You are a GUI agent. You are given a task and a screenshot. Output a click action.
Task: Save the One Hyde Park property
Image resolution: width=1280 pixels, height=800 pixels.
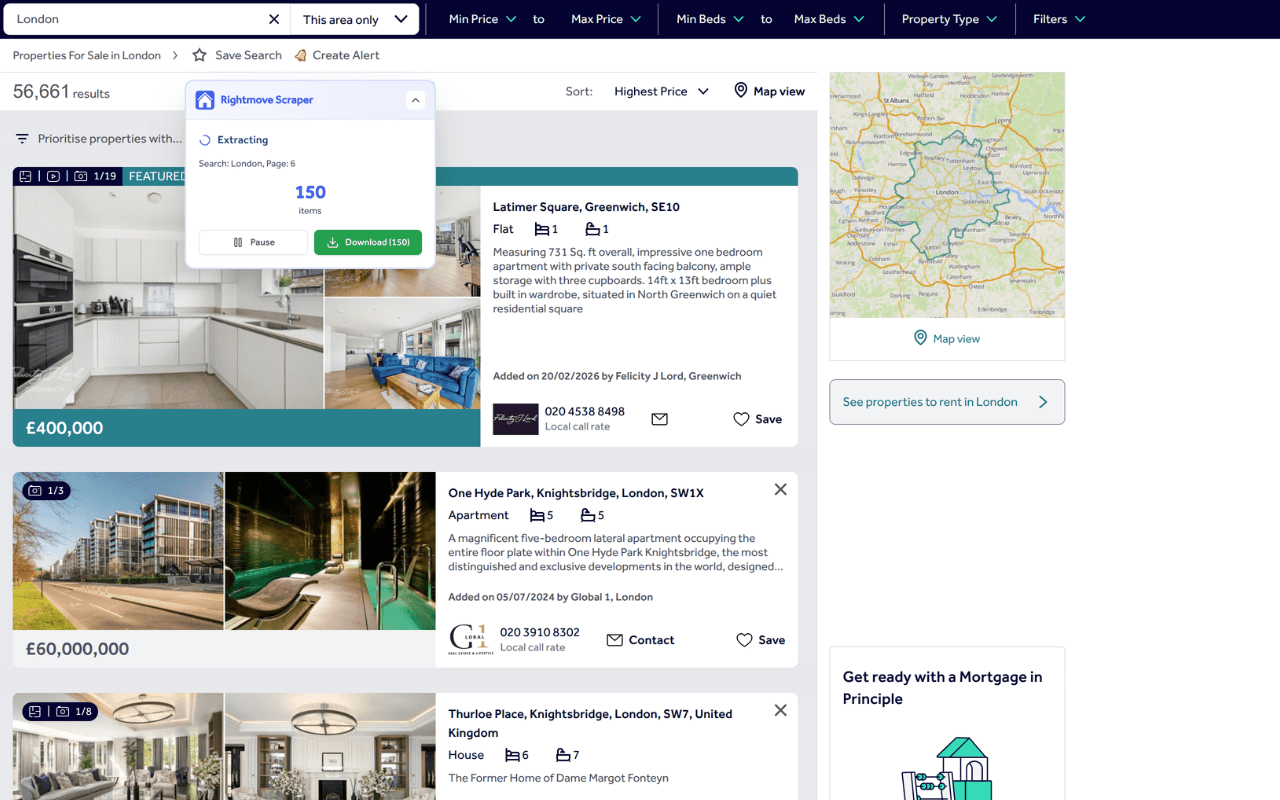744,640
